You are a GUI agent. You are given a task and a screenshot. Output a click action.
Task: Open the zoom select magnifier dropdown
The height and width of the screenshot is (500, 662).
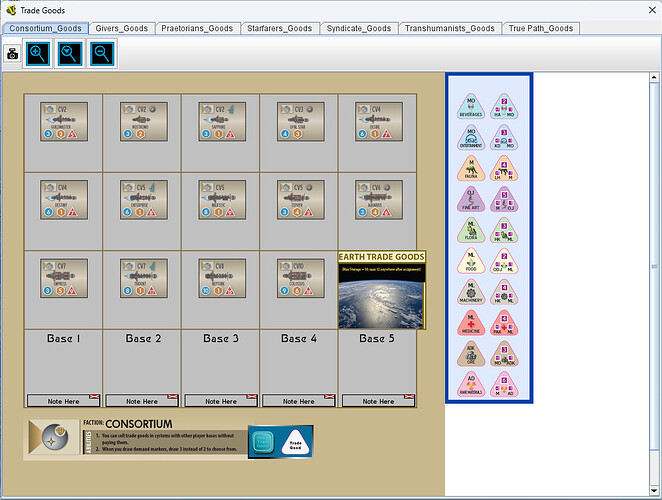click(x=71, y=54)
